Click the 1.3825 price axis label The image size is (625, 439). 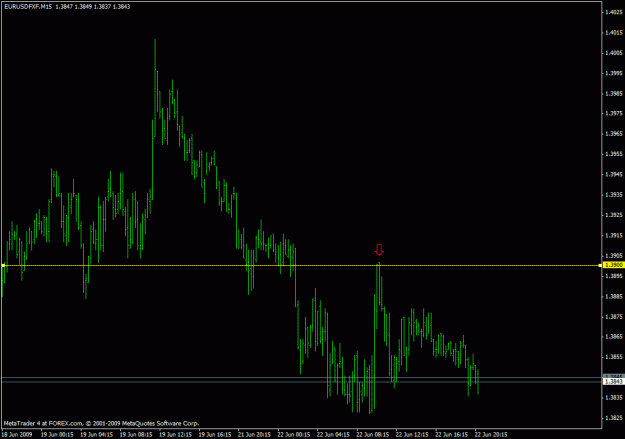(614, 418)
